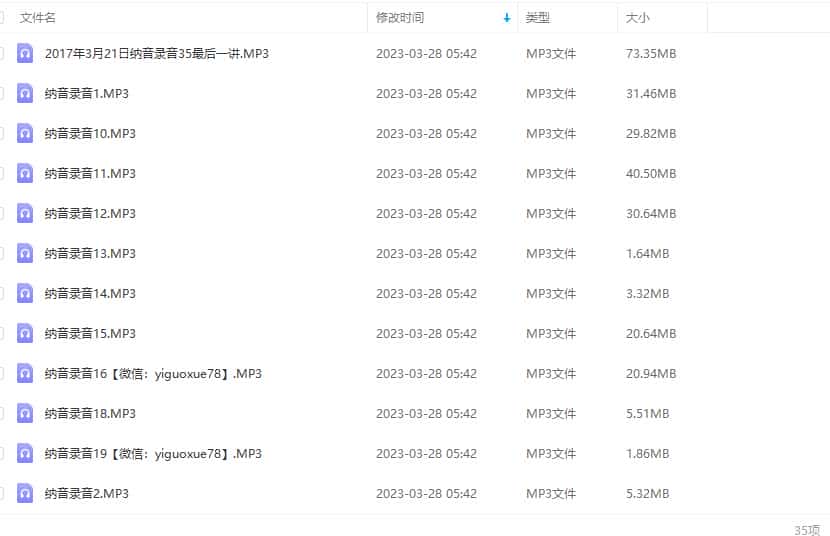Click the audio icon for 纳音录音11.MP3
This screenshot has width=830, height=536.
coord(25,173)
